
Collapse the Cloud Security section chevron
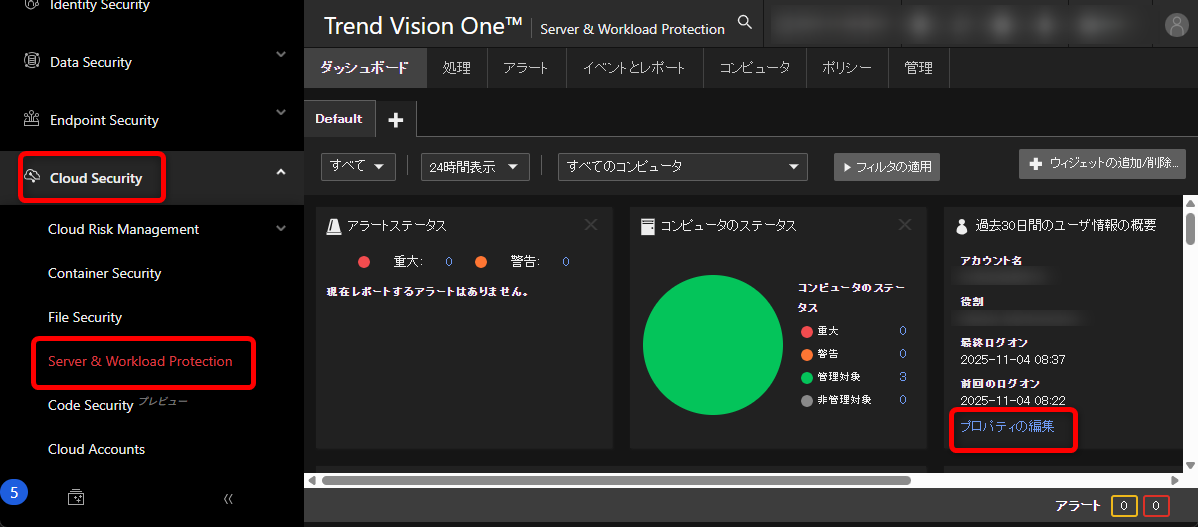click(x=280, y=172)
